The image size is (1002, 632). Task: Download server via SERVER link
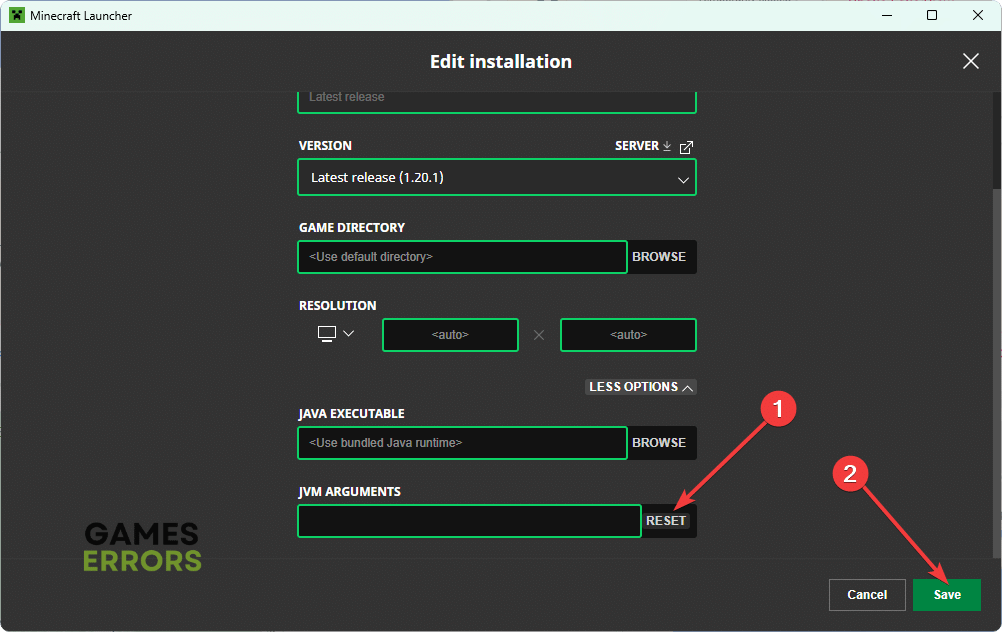tap(643, 146)
